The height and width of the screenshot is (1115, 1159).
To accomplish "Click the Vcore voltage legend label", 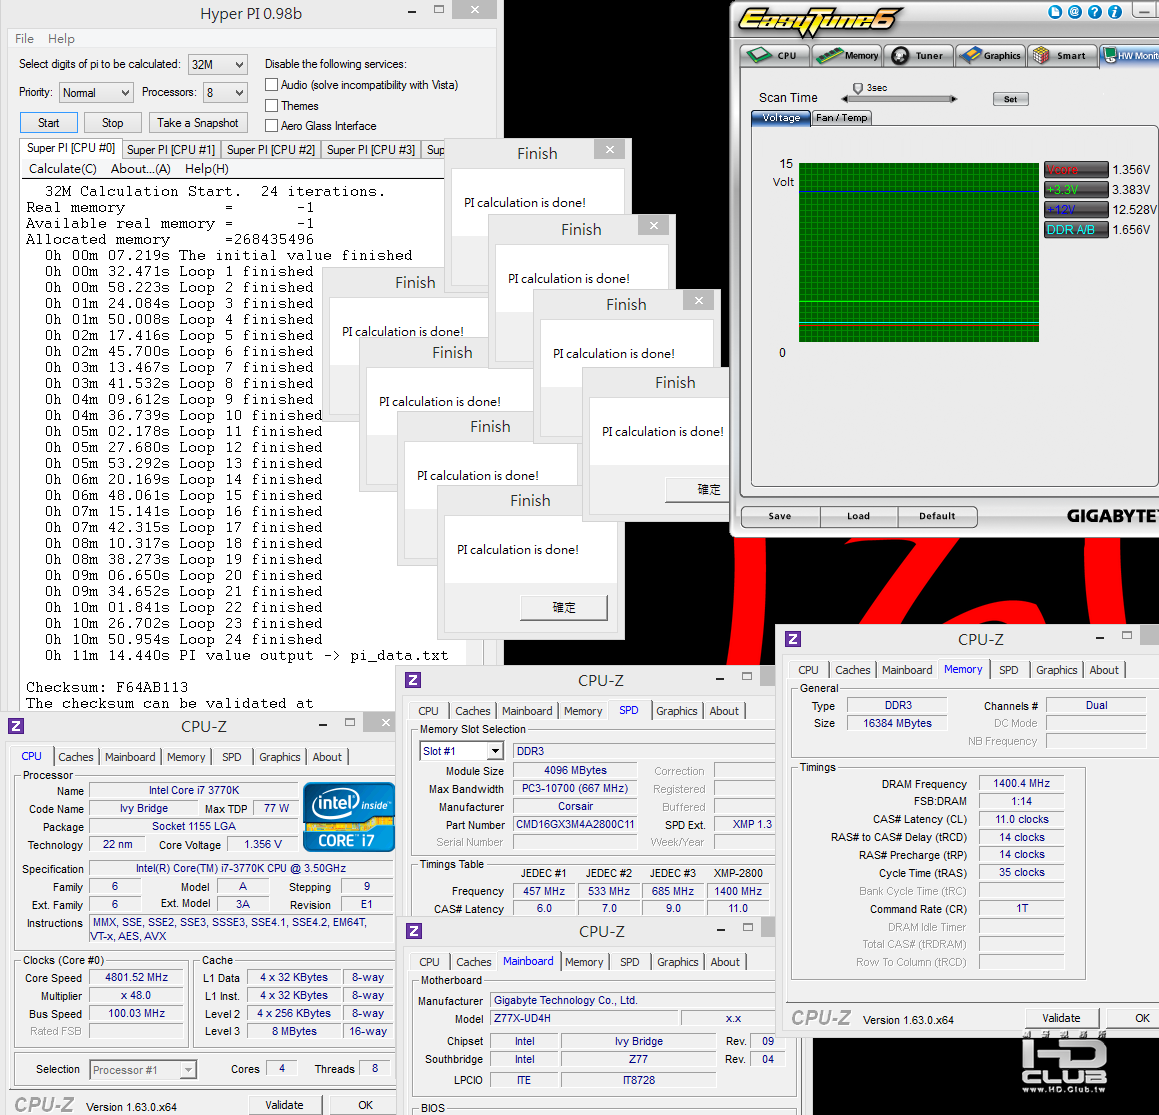I will (x=1075, y=170).
